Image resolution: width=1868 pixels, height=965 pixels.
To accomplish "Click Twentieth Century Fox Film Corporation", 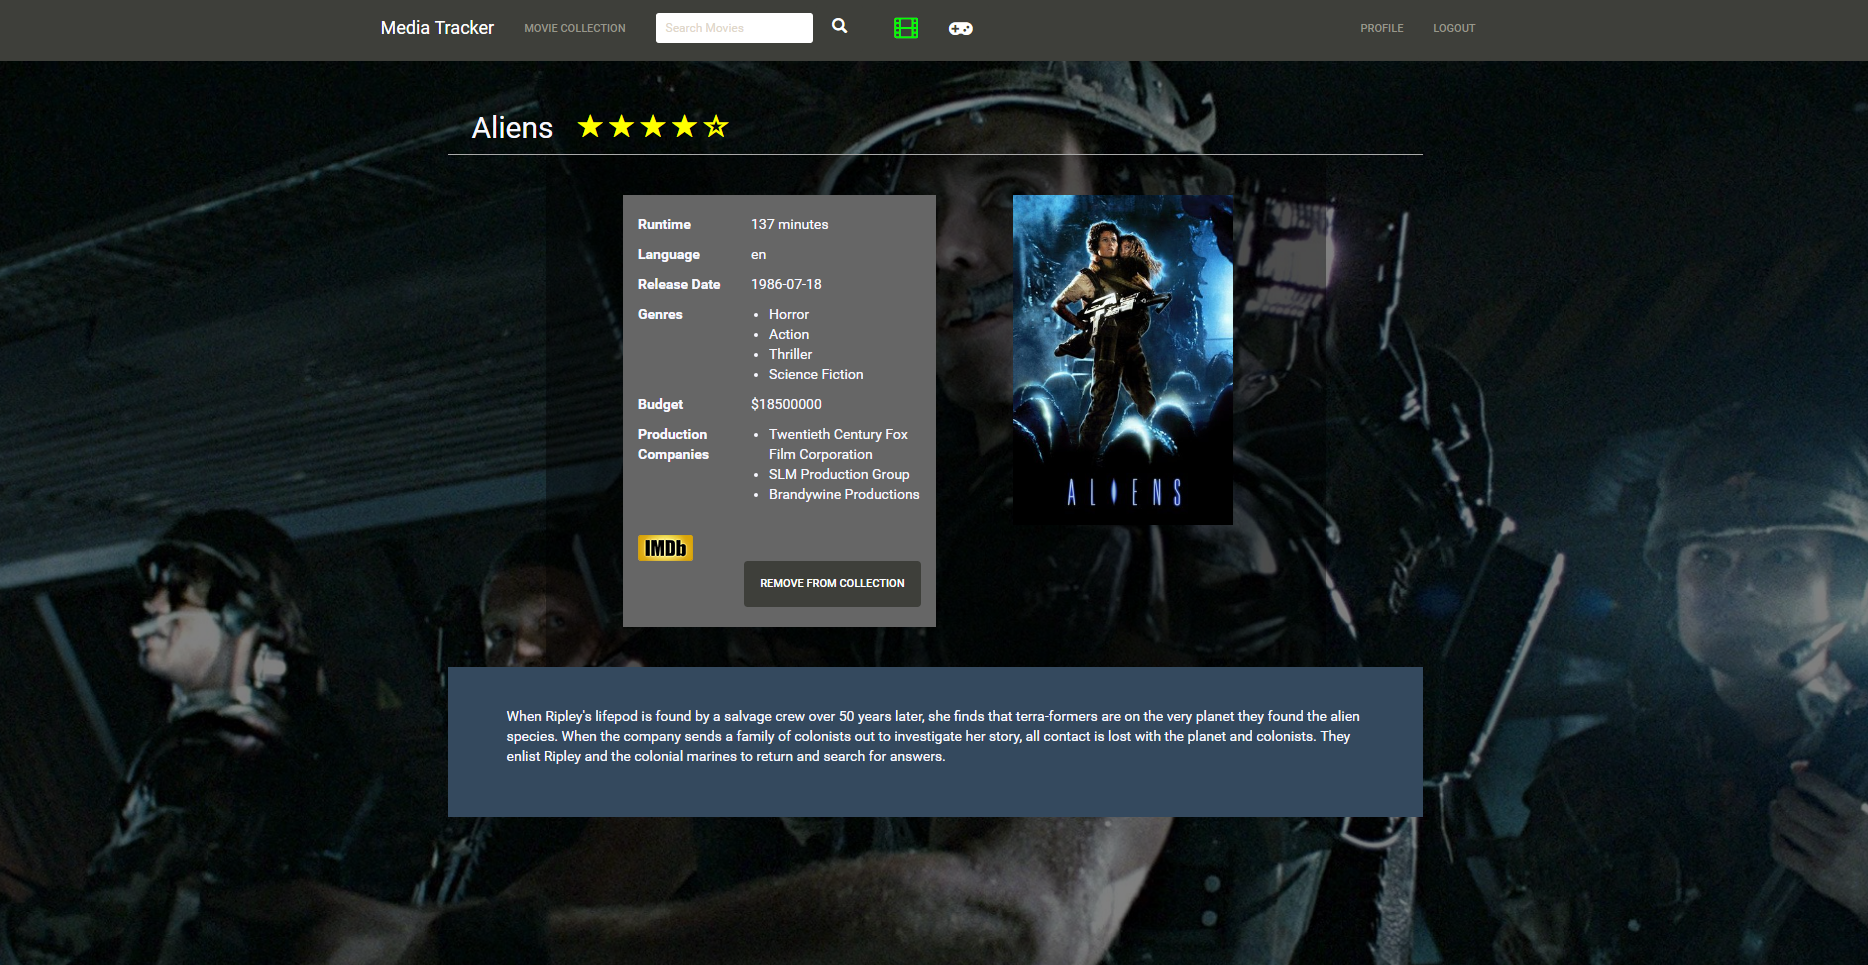I will (838, 444).
